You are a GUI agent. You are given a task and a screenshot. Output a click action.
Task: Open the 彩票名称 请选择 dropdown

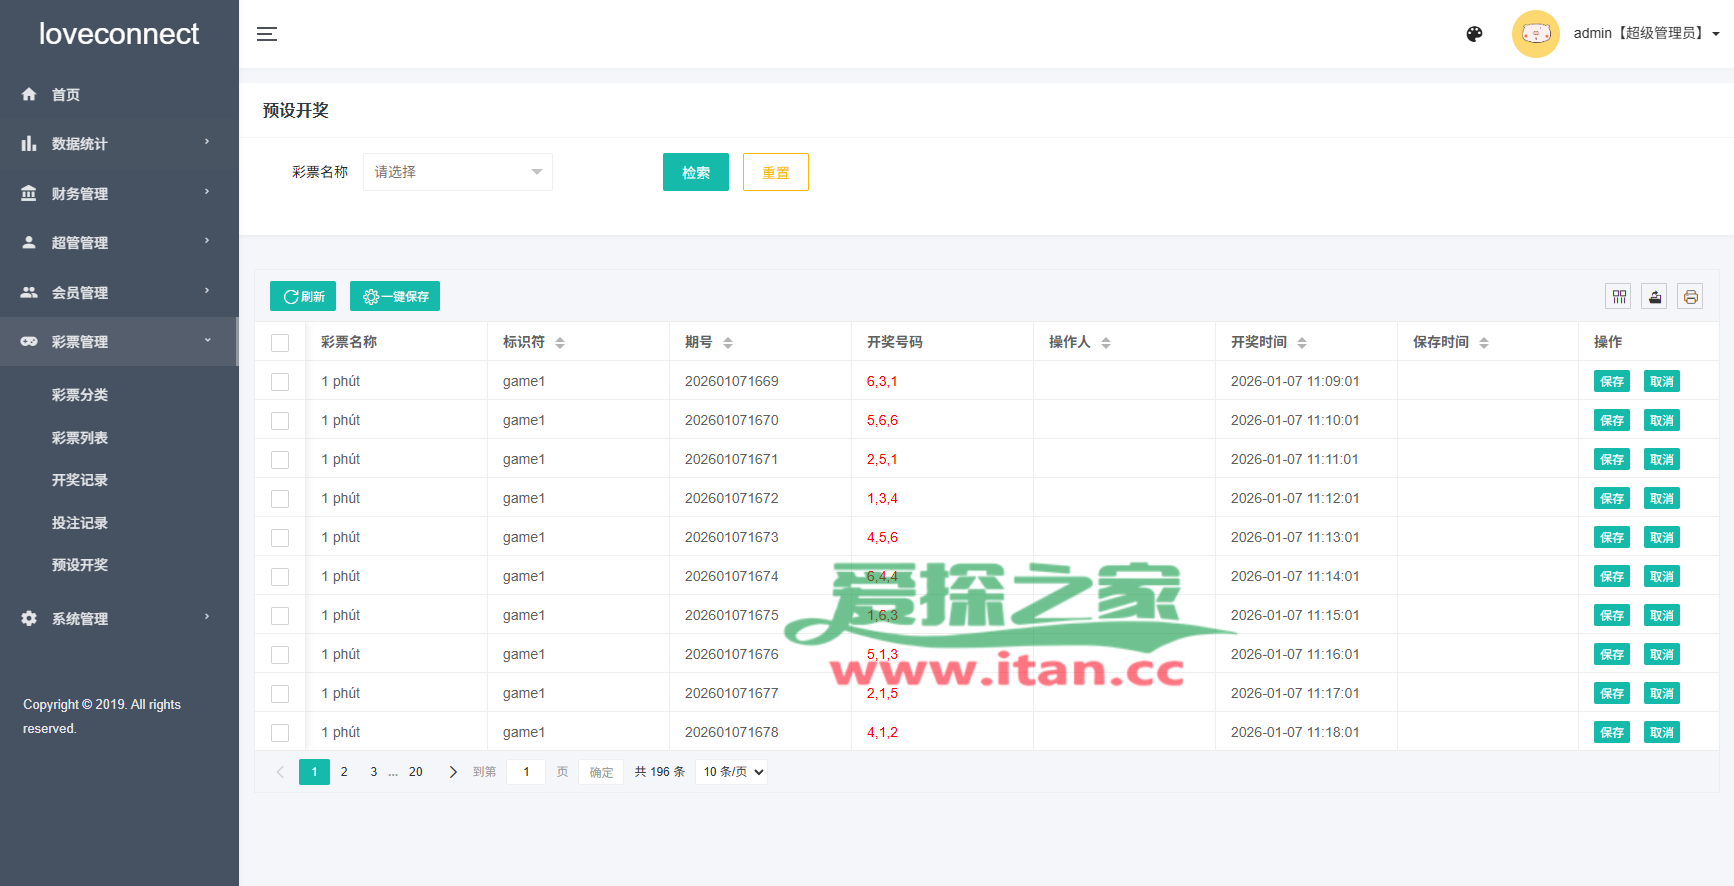point(457,172)
